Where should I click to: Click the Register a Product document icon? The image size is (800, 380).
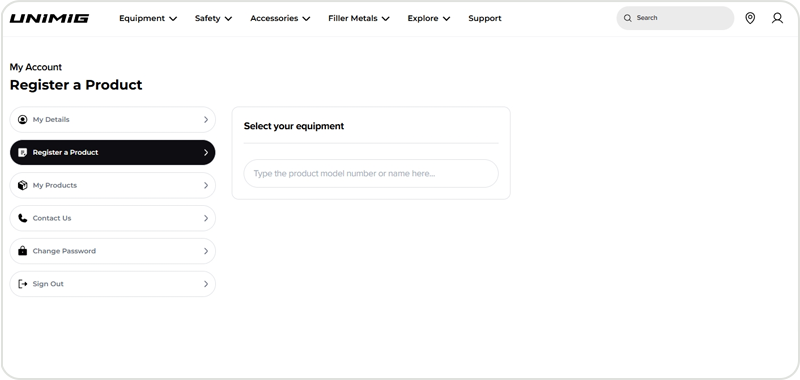click(x=22, y=153)
